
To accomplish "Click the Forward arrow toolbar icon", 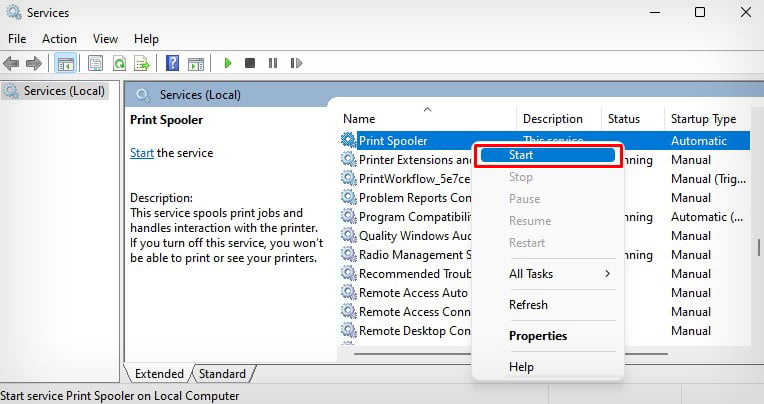I will pos(34,63).
